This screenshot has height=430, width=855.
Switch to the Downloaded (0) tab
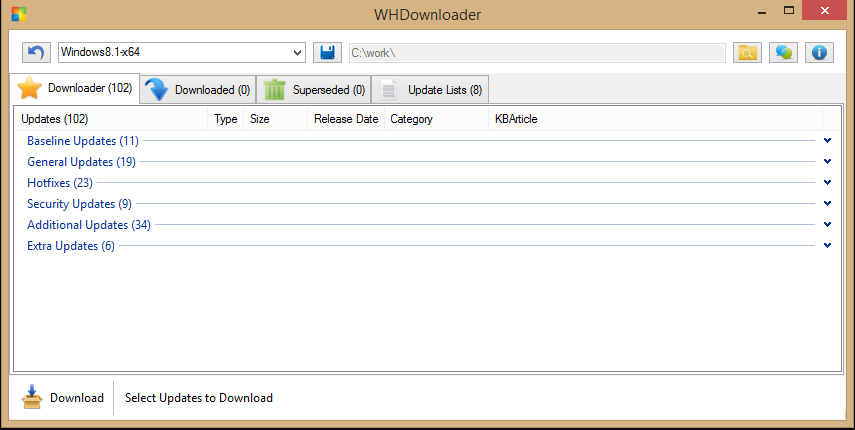click(x=198, y=89)
